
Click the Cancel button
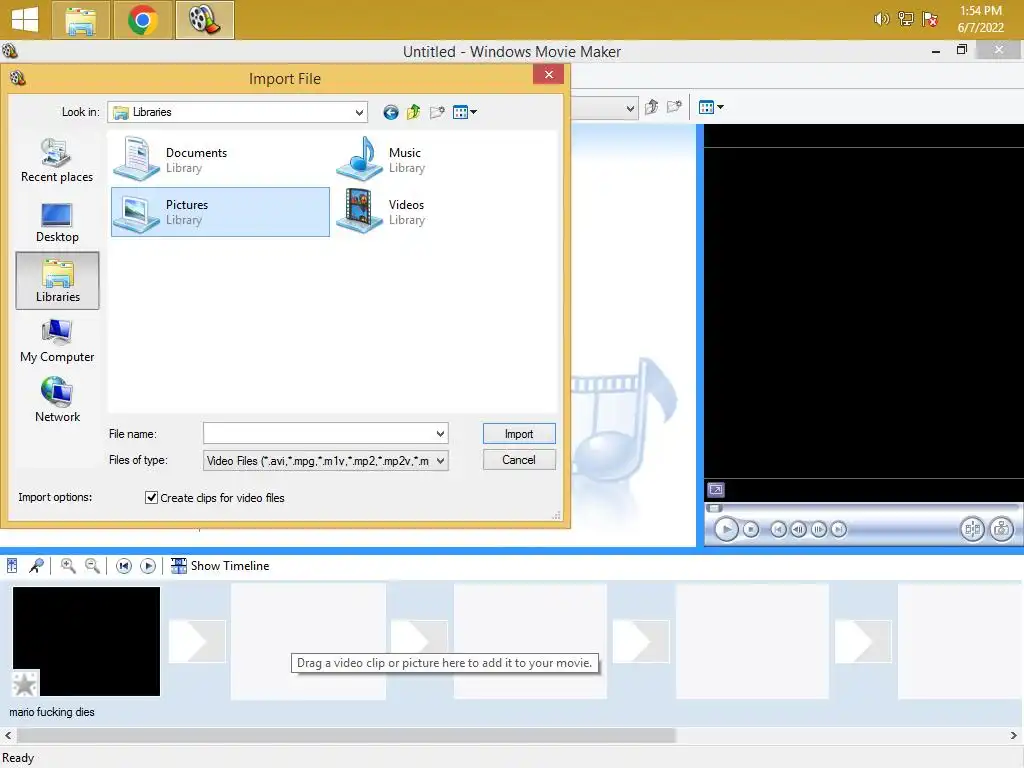[519, 460]
